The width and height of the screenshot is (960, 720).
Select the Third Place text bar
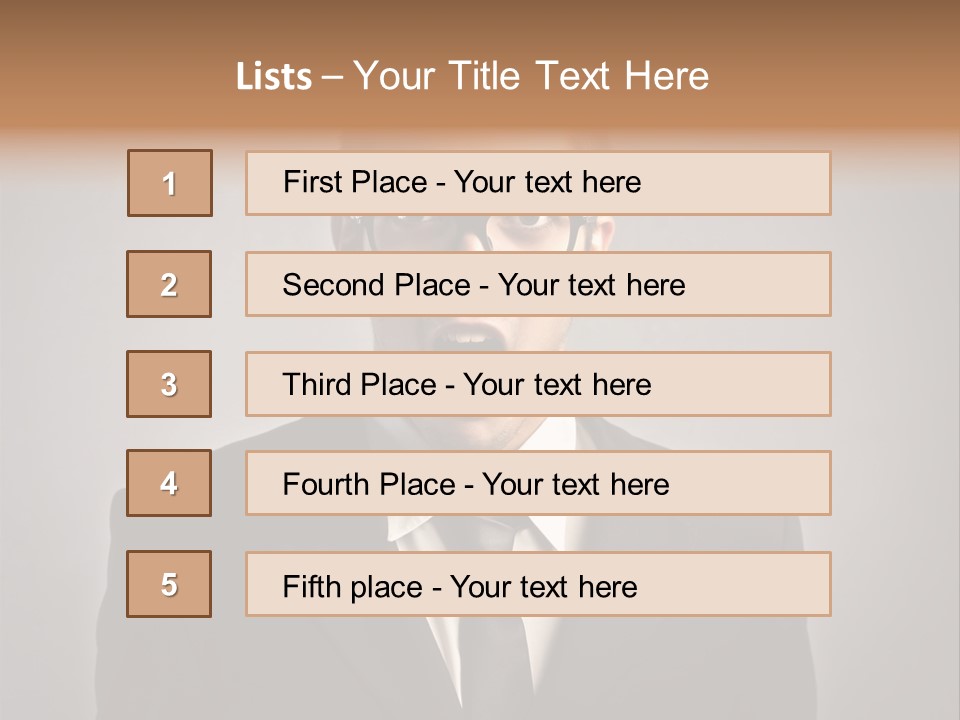coord(538,384)
